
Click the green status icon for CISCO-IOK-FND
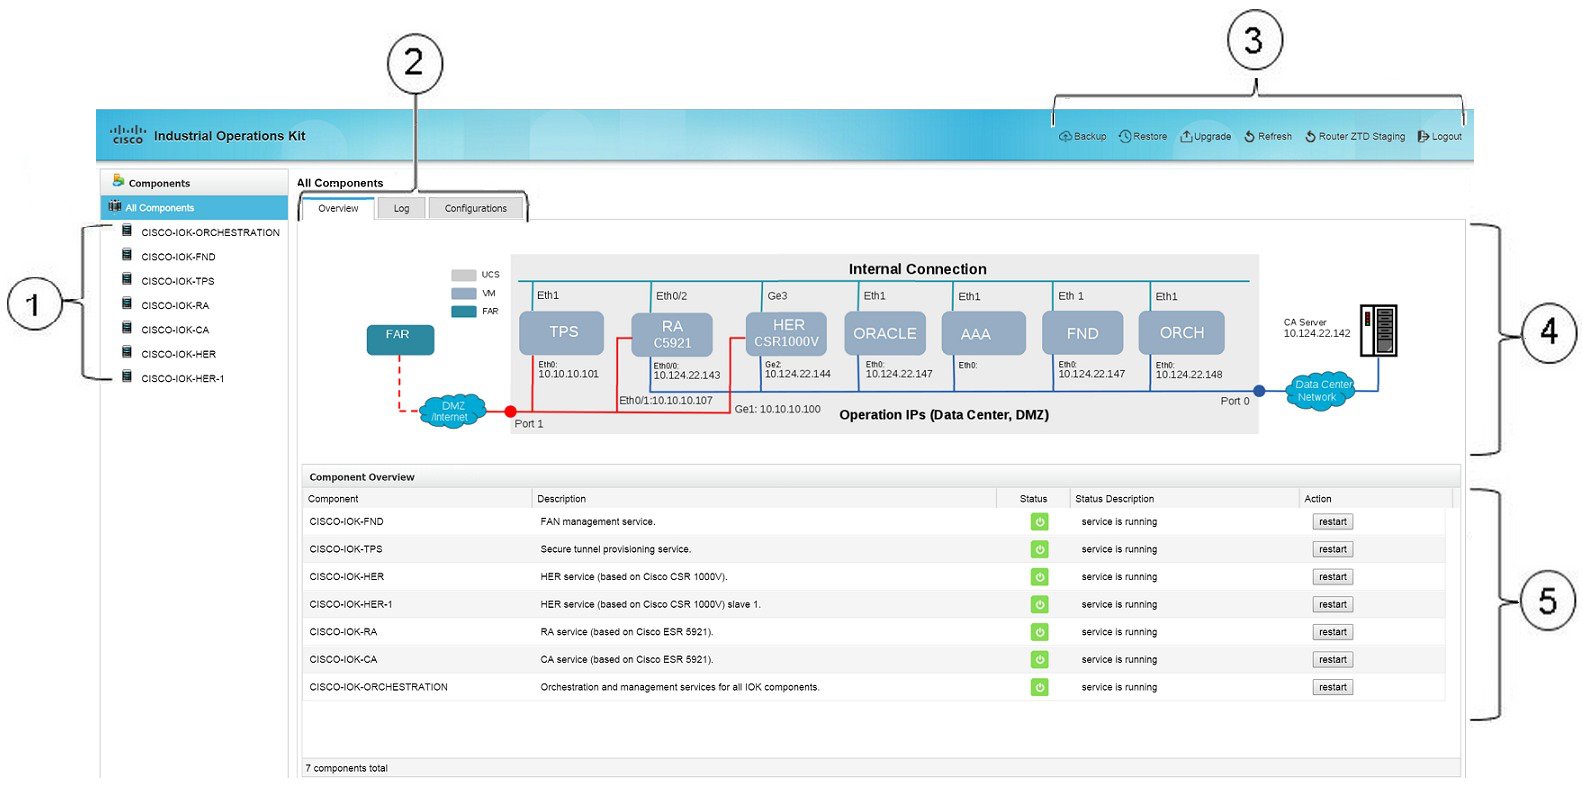(1040, 522)
